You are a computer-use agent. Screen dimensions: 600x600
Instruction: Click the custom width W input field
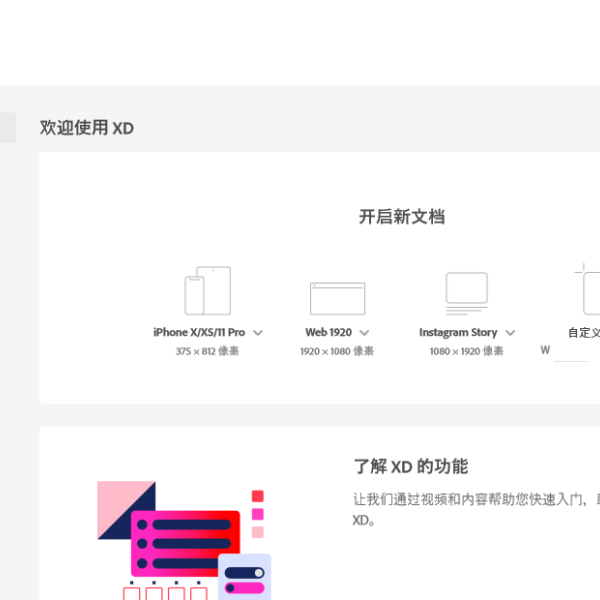coord(571,352)
